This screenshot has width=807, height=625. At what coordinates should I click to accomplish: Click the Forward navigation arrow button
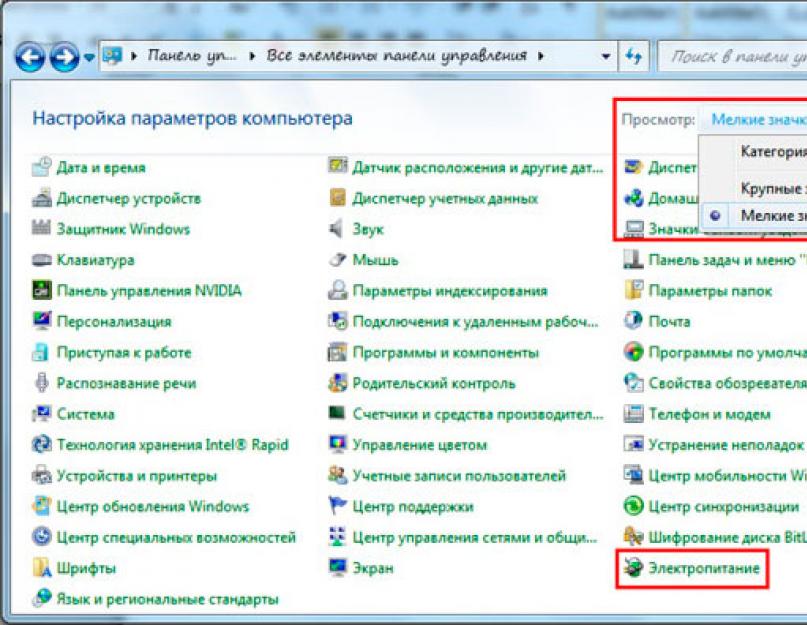[x=64, y=56]
